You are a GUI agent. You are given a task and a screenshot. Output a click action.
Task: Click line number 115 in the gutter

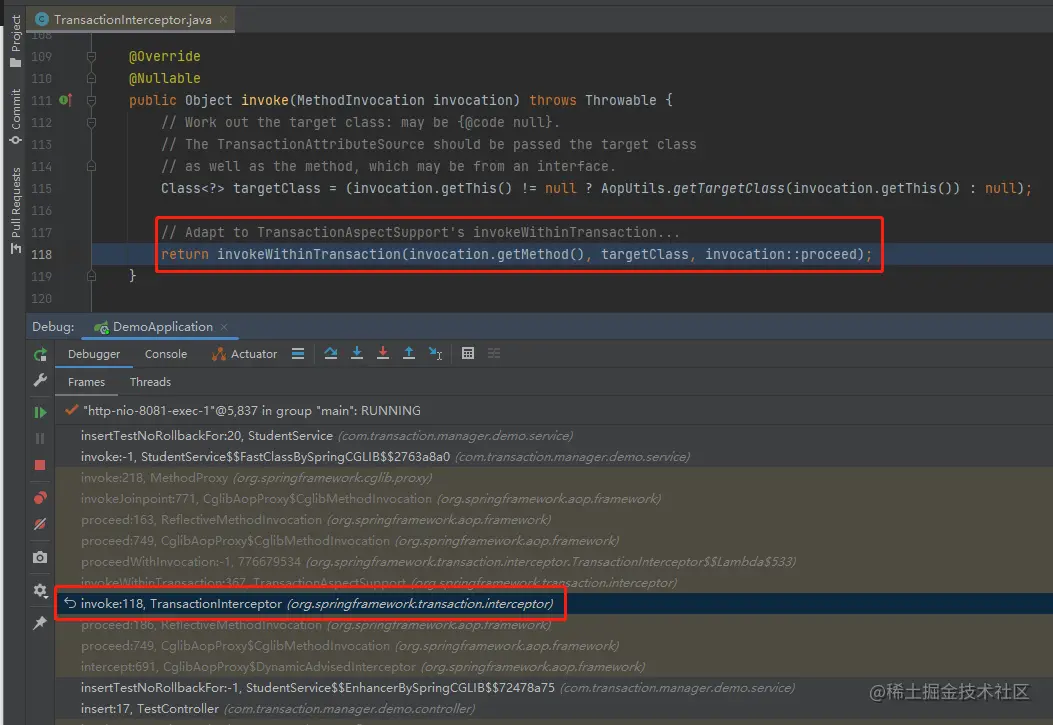point(41,189)
